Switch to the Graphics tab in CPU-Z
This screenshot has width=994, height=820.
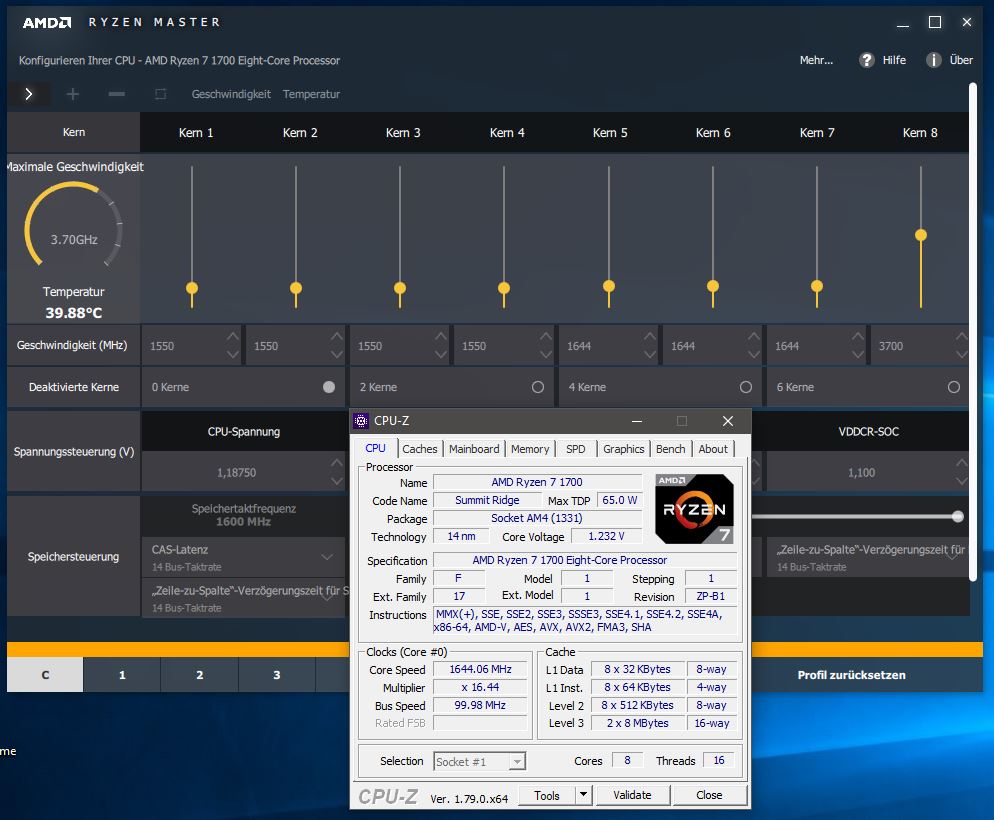623,449
